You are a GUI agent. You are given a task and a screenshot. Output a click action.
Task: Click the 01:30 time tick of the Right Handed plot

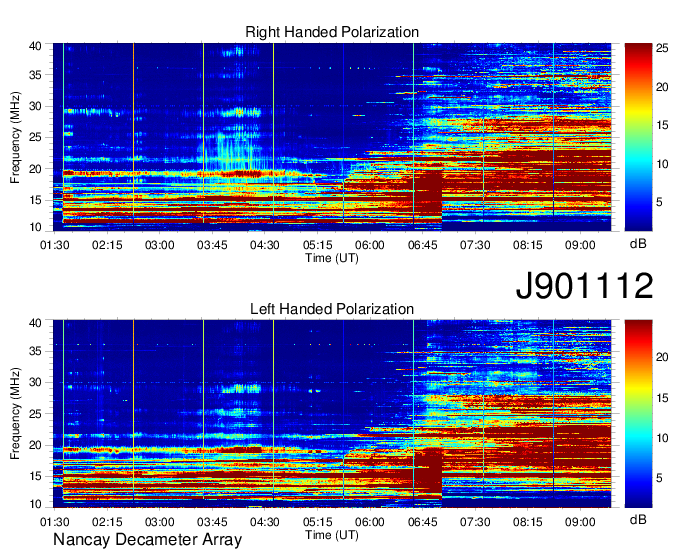click(x=55, y=245)
